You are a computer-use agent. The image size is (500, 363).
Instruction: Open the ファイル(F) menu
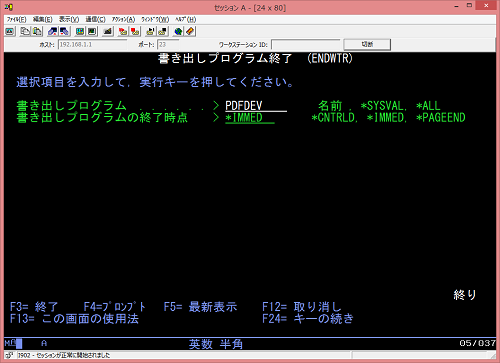point(16,19)
